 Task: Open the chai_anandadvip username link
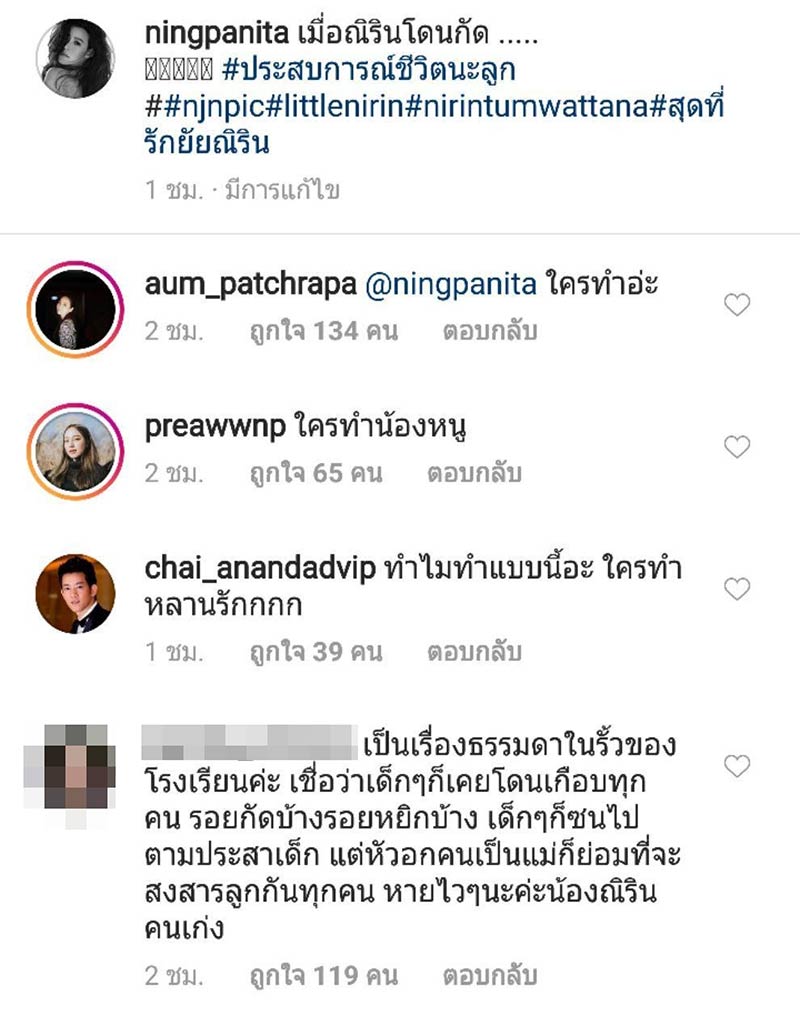coord(260,568)
